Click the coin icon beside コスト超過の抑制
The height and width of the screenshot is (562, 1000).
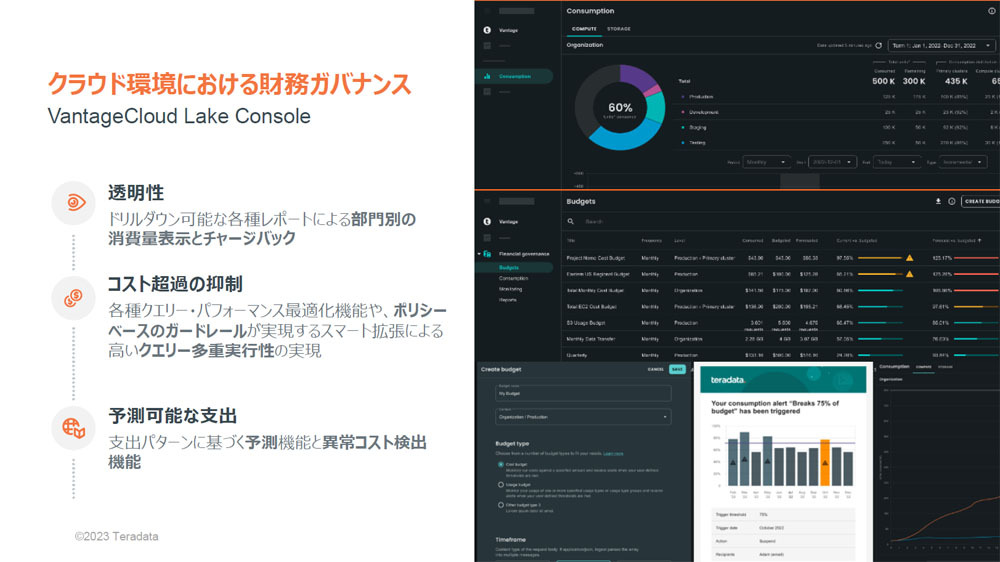73,297
